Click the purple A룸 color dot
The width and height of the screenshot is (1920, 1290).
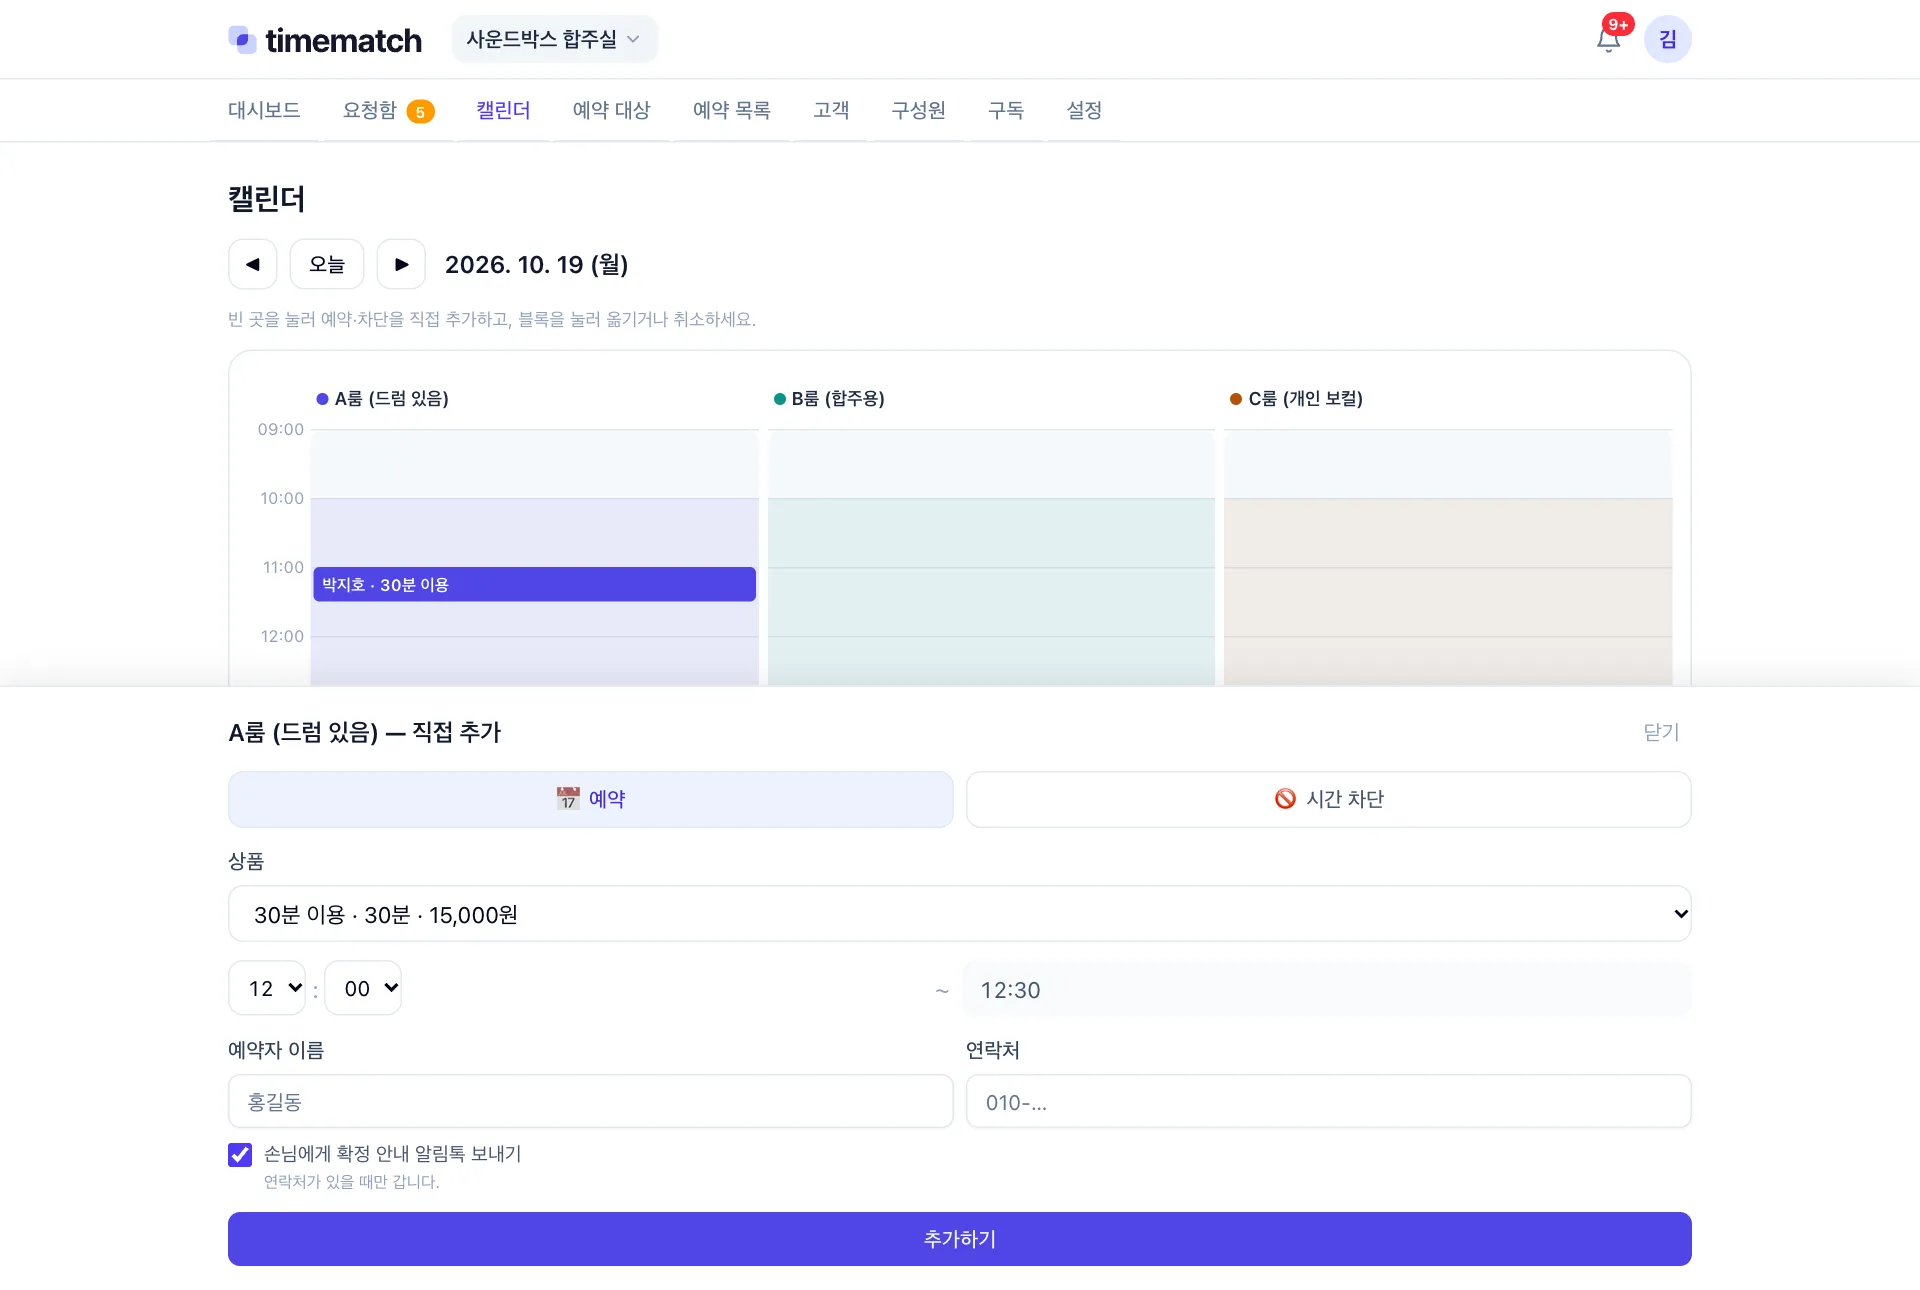point(322,399)
